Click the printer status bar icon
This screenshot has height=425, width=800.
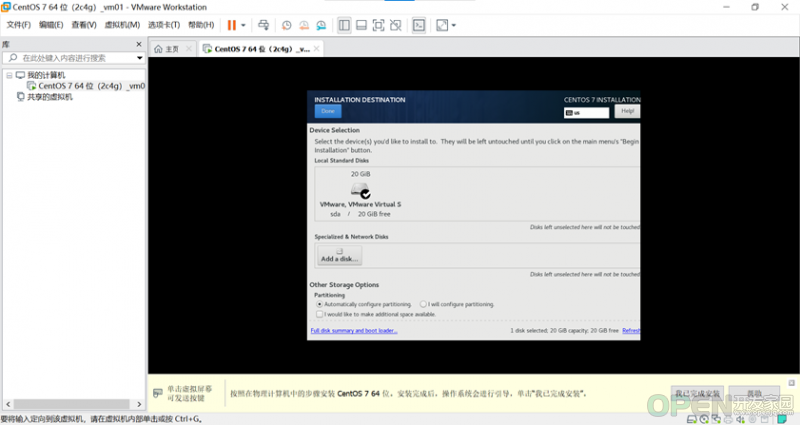point(729,419)
